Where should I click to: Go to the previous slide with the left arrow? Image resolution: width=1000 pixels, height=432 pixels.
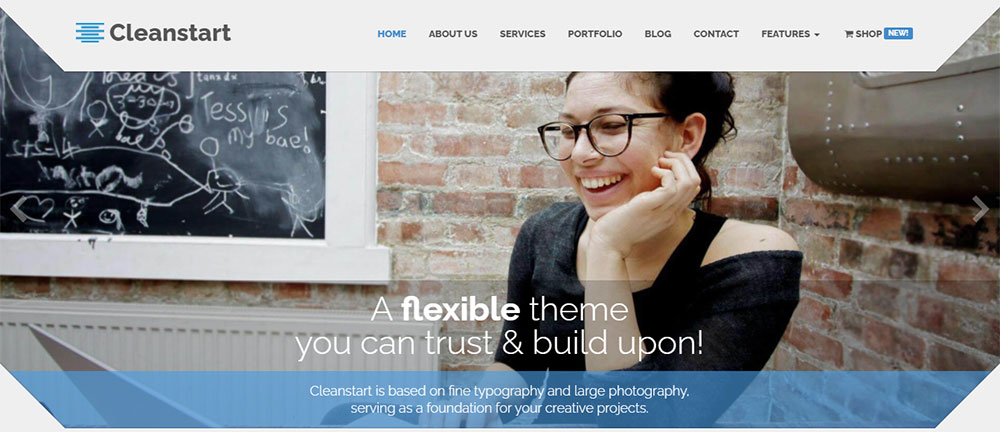coord(19,209)
